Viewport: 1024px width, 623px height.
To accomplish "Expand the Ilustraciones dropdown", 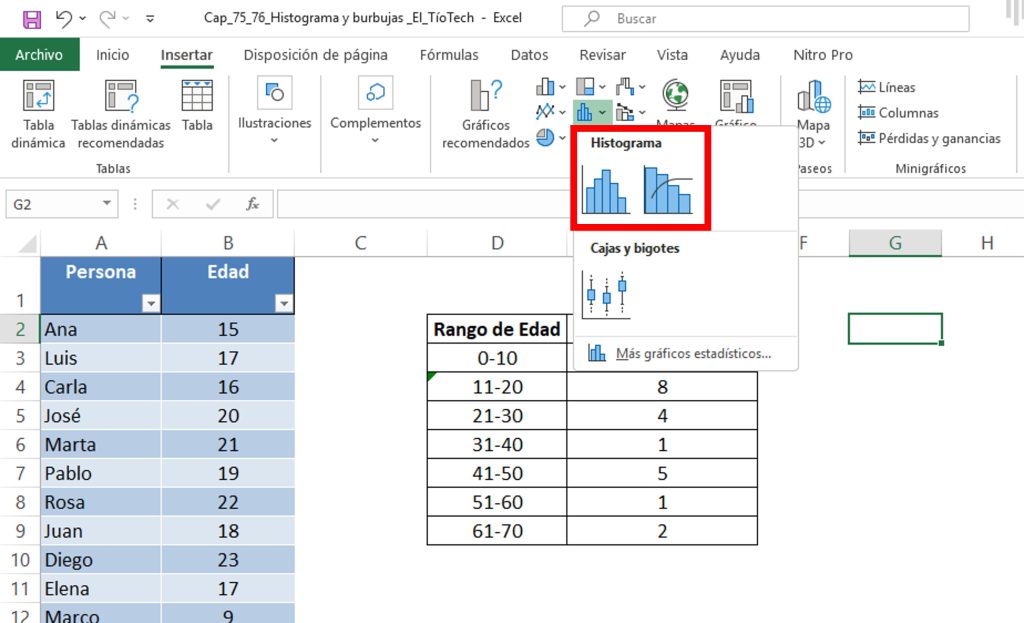I will 274,140.
